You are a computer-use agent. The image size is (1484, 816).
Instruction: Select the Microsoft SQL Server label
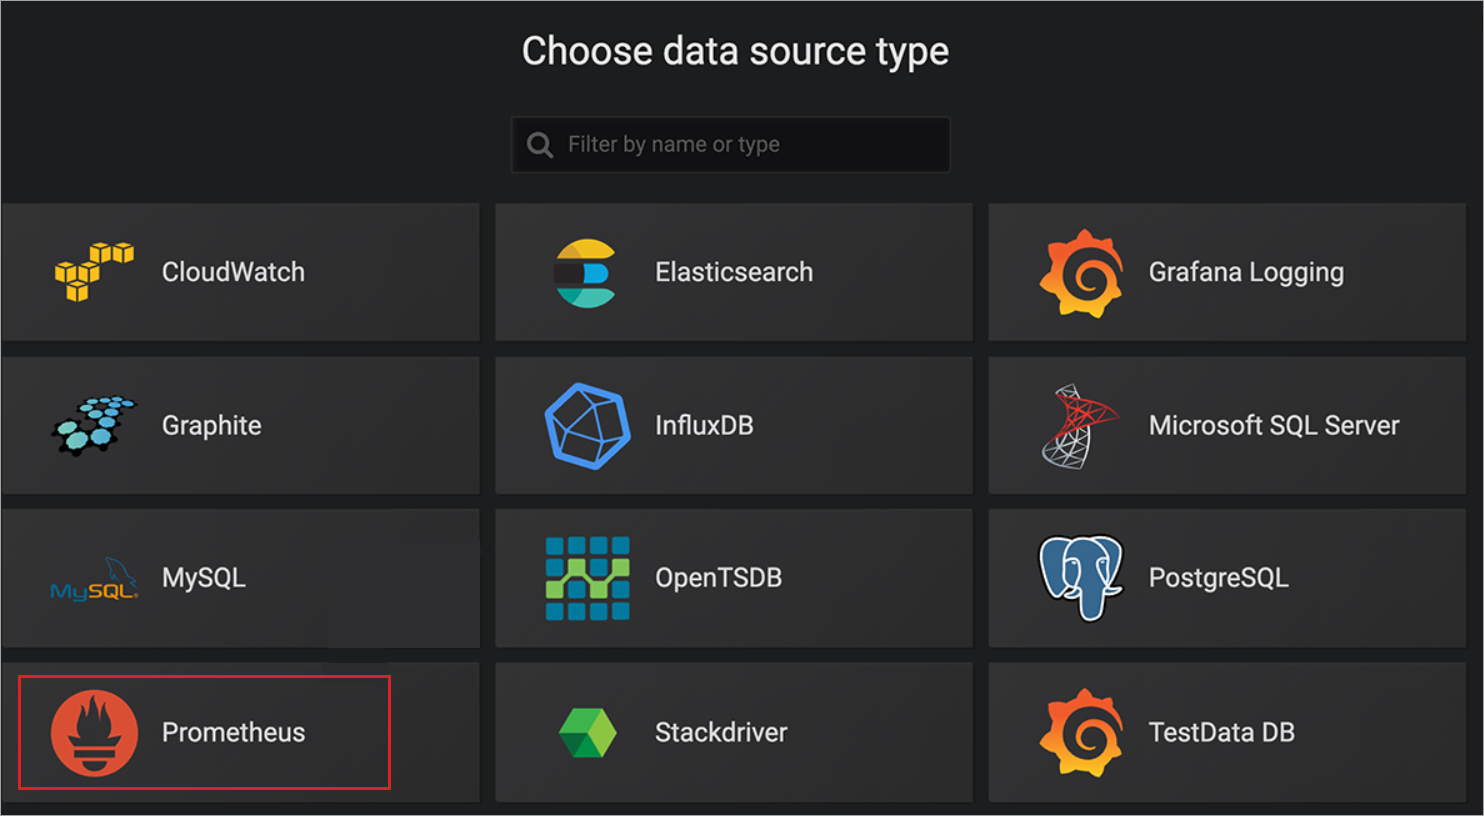(1274, 425)
